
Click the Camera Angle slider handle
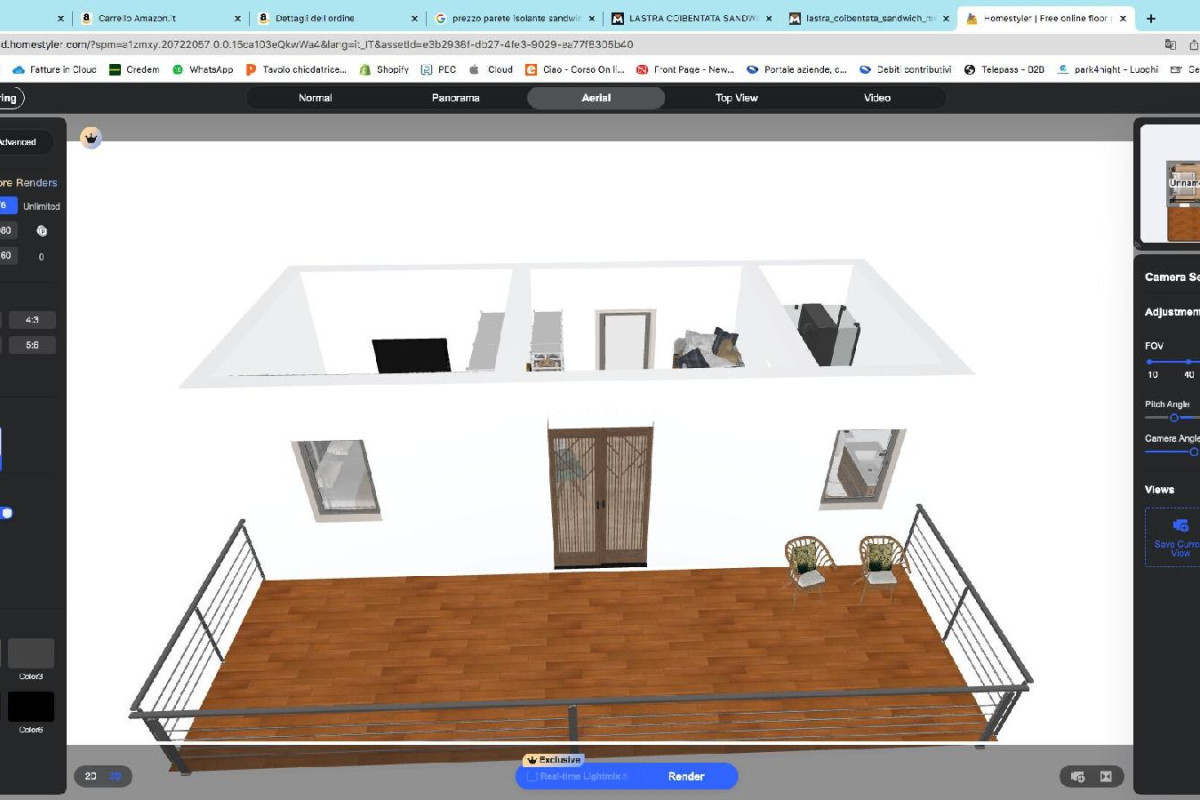click(1194, 452)
